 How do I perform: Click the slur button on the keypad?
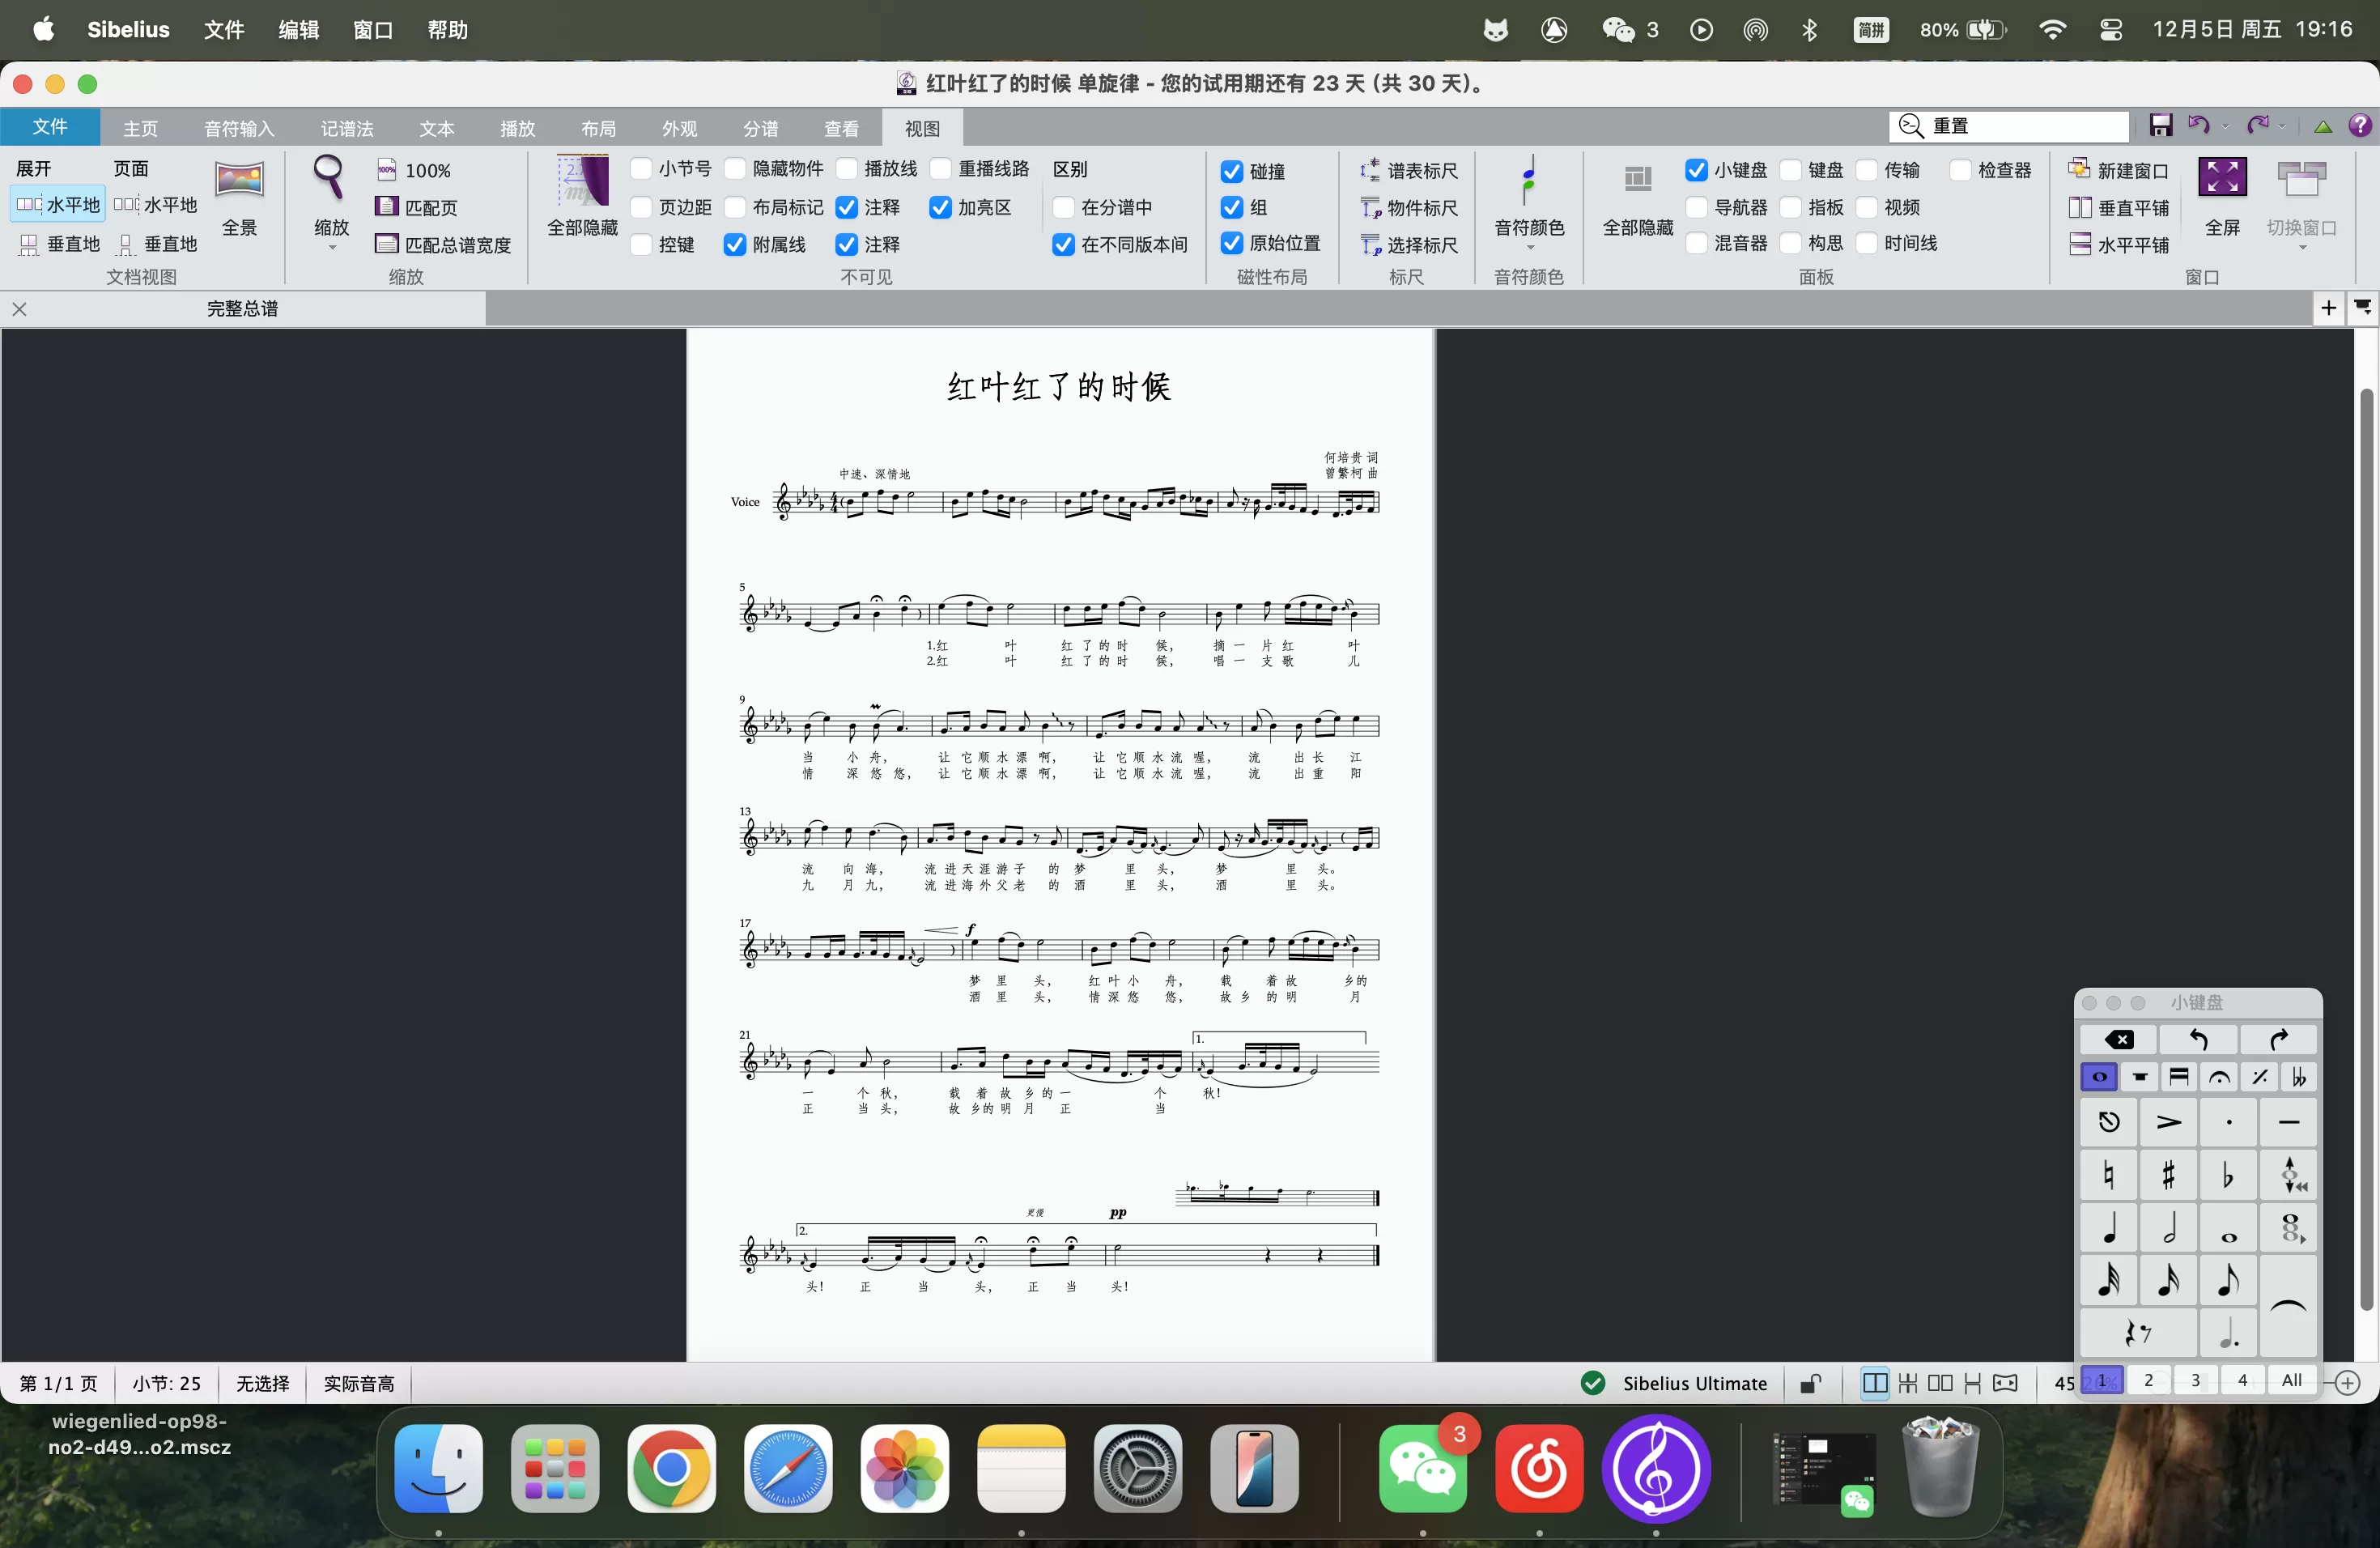pyautogui.click(x=2288, y=1307)
